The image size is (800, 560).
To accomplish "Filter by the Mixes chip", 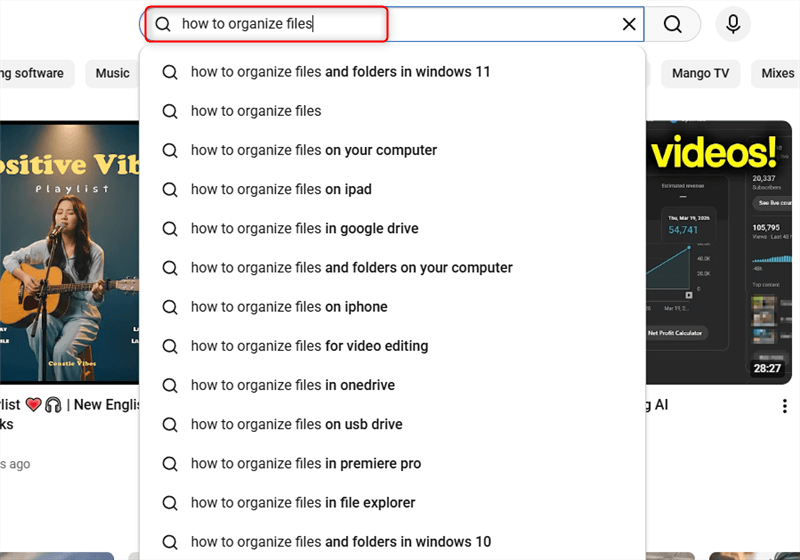I will (776, 73).
